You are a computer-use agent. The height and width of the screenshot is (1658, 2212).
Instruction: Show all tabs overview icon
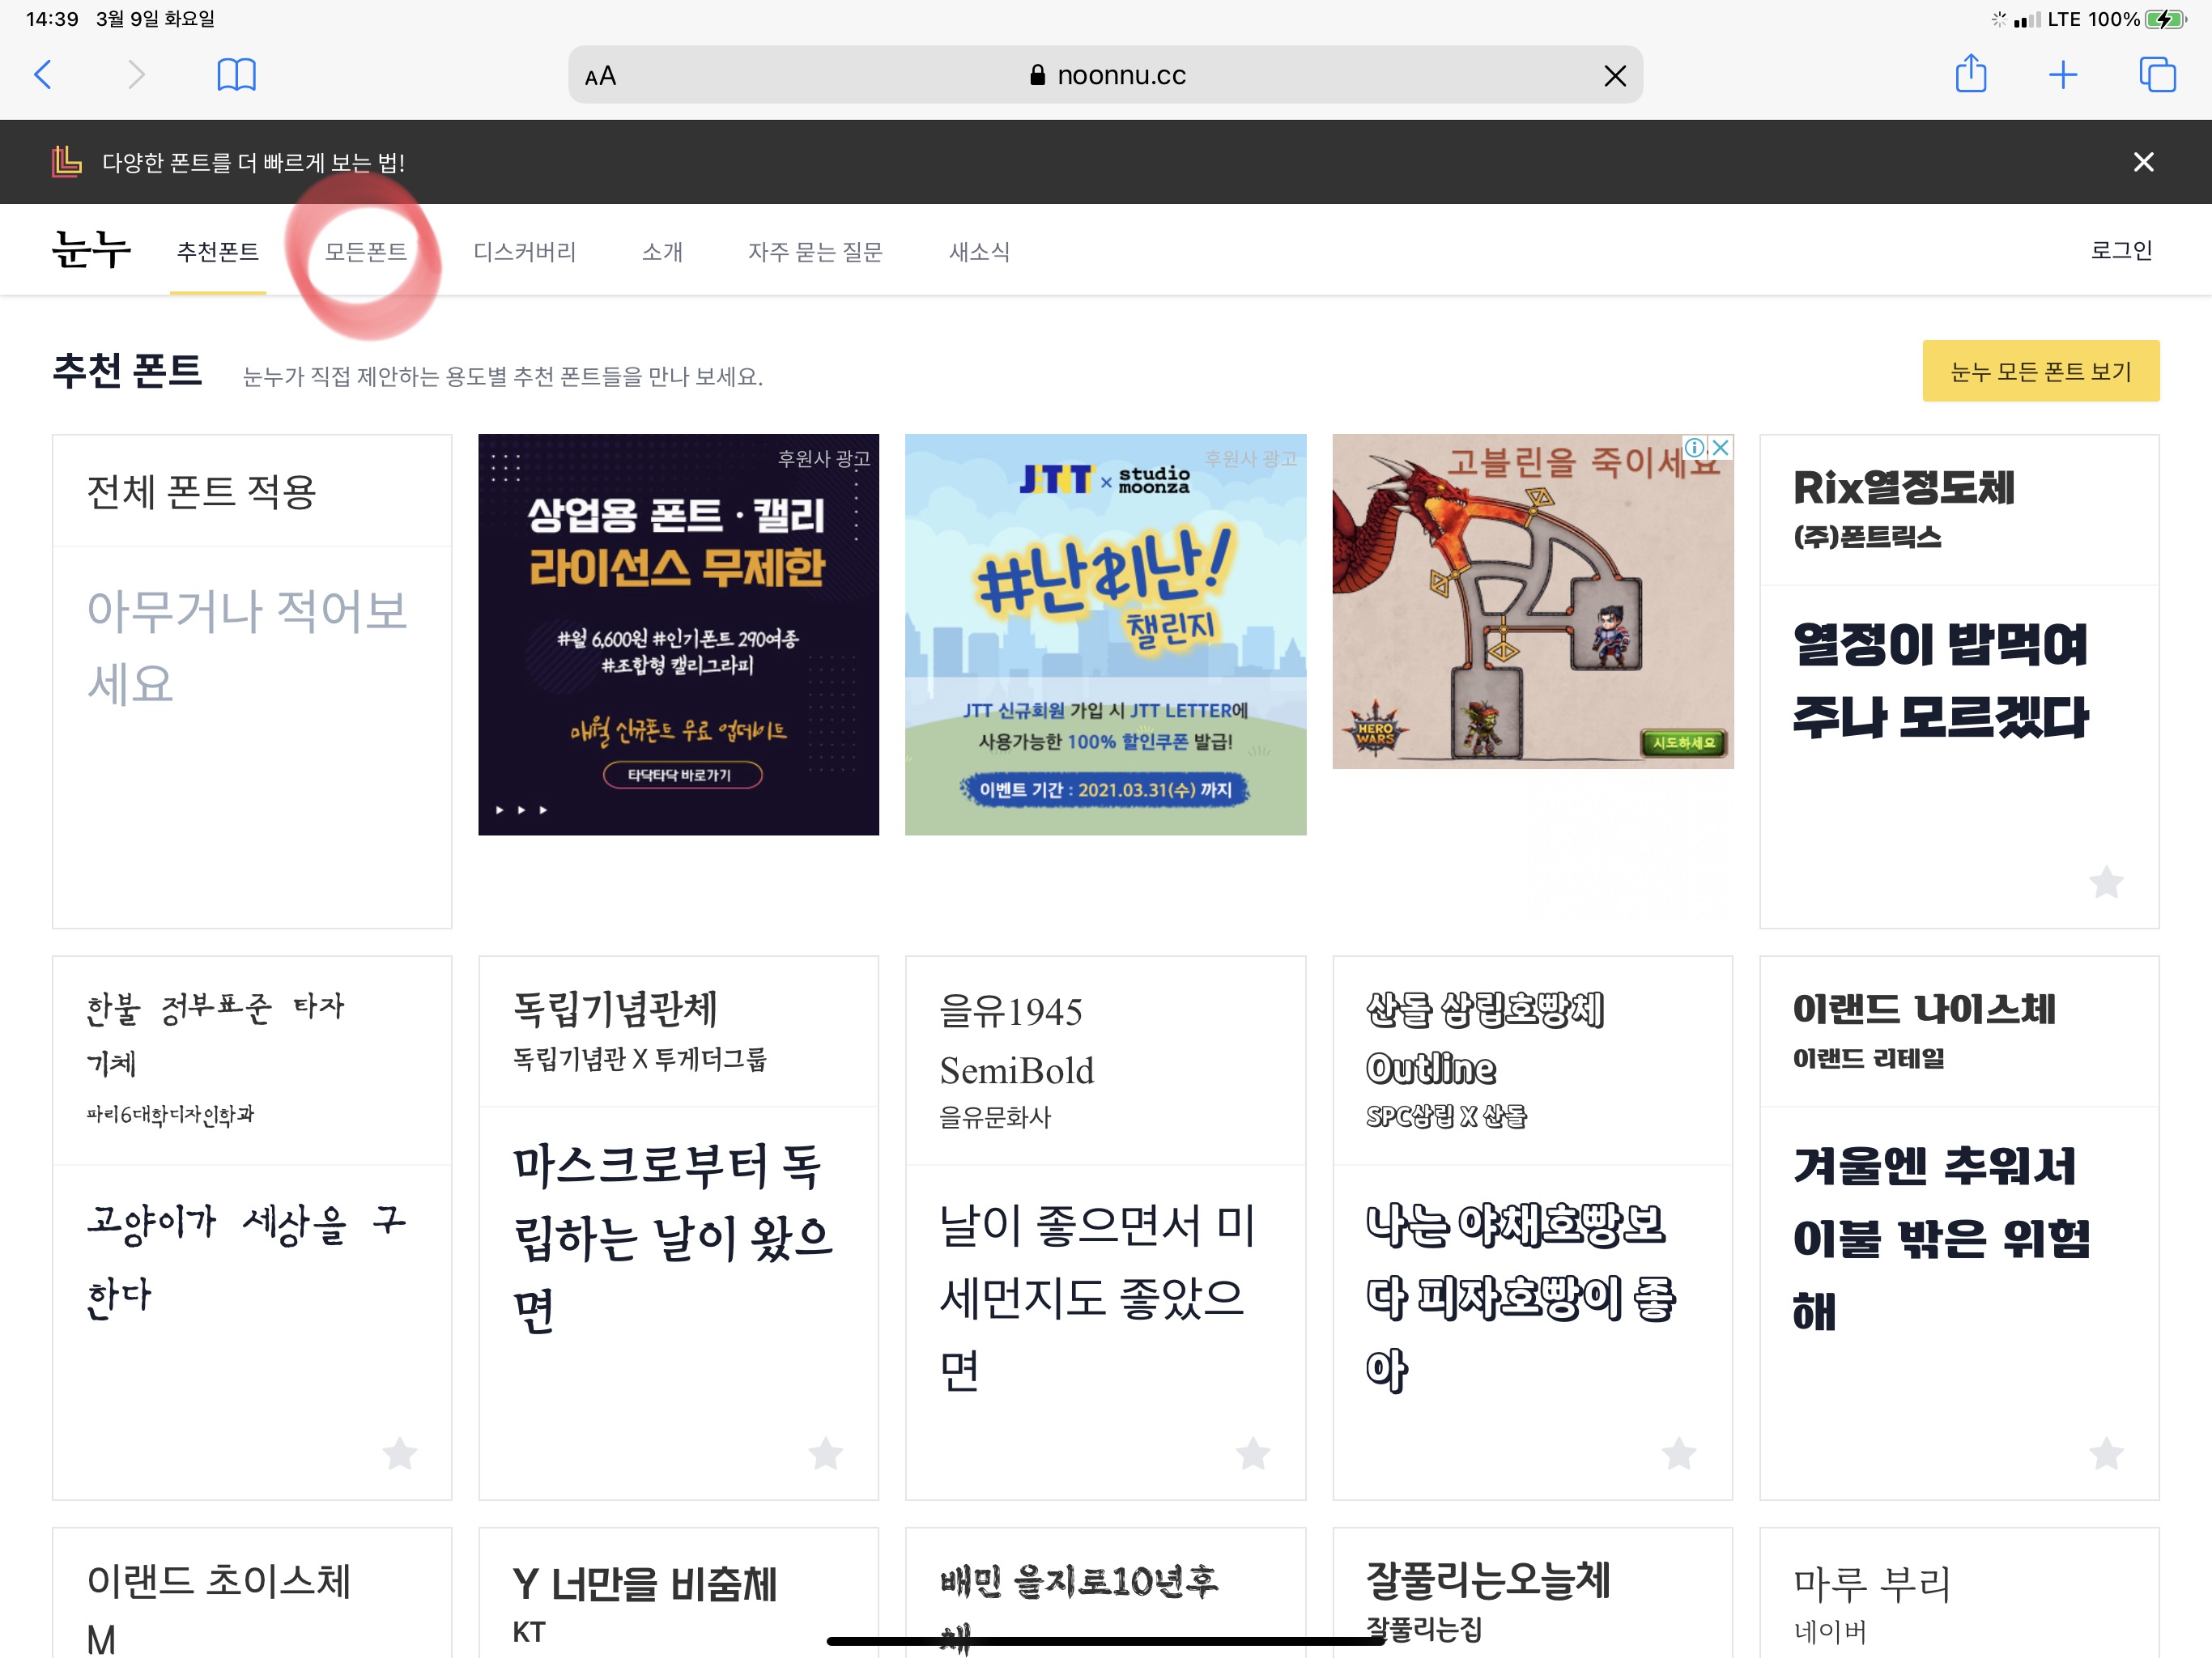pyautogui.click(x=2157, y=75)
